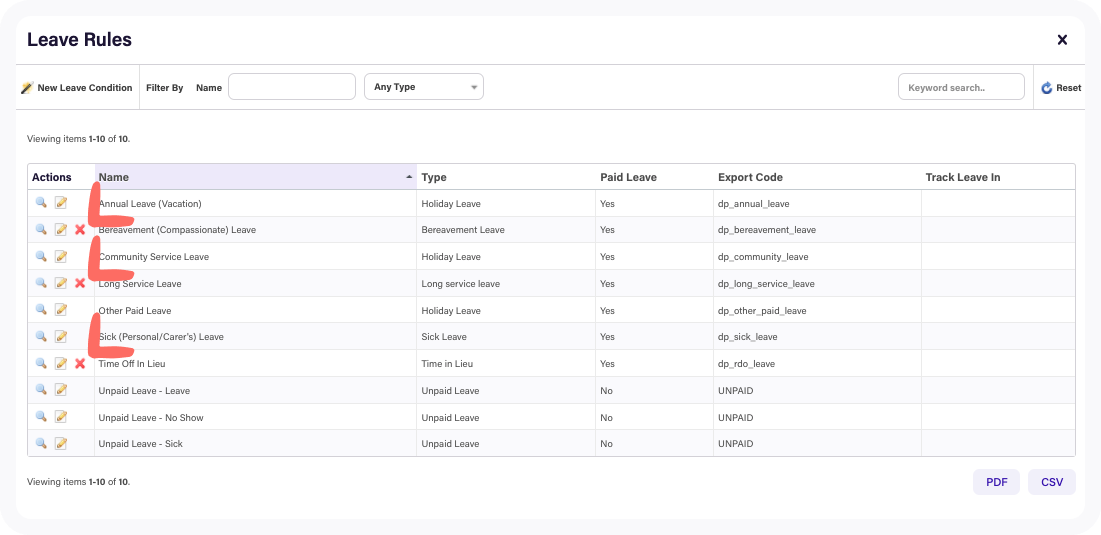Click the dp_community_leave export code
1101x535 pixels.
tap(763, 257)
